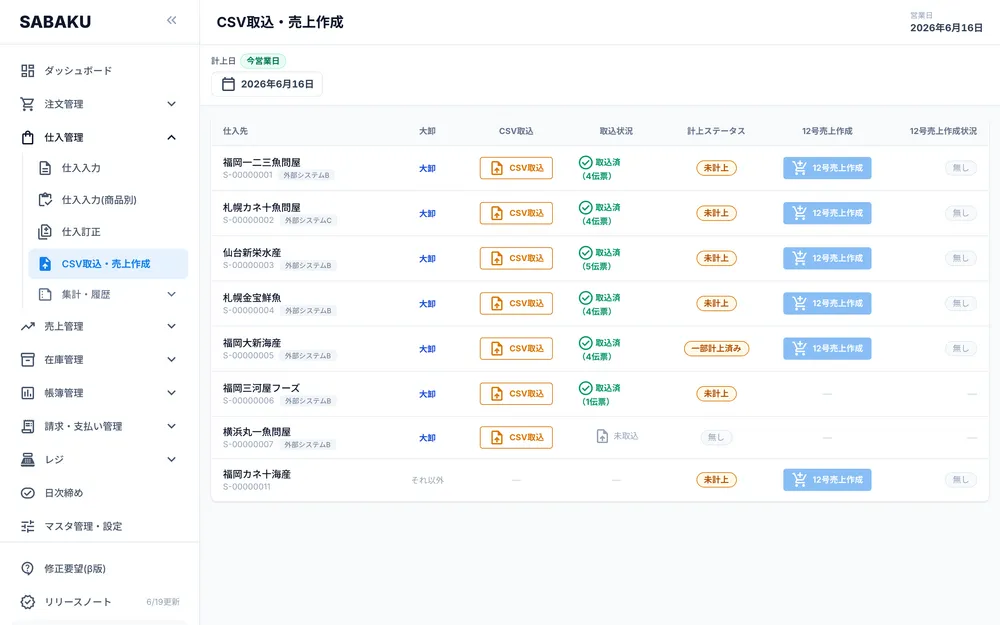Import CSV for 横浜丸一魚問屋
1000x625 pixels.
coord(516,438)
